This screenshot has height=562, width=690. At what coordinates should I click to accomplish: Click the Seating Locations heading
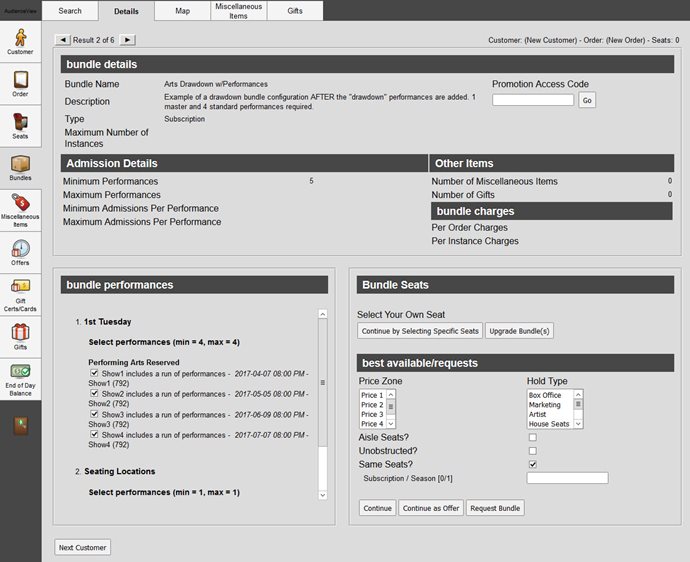point(120,471)
